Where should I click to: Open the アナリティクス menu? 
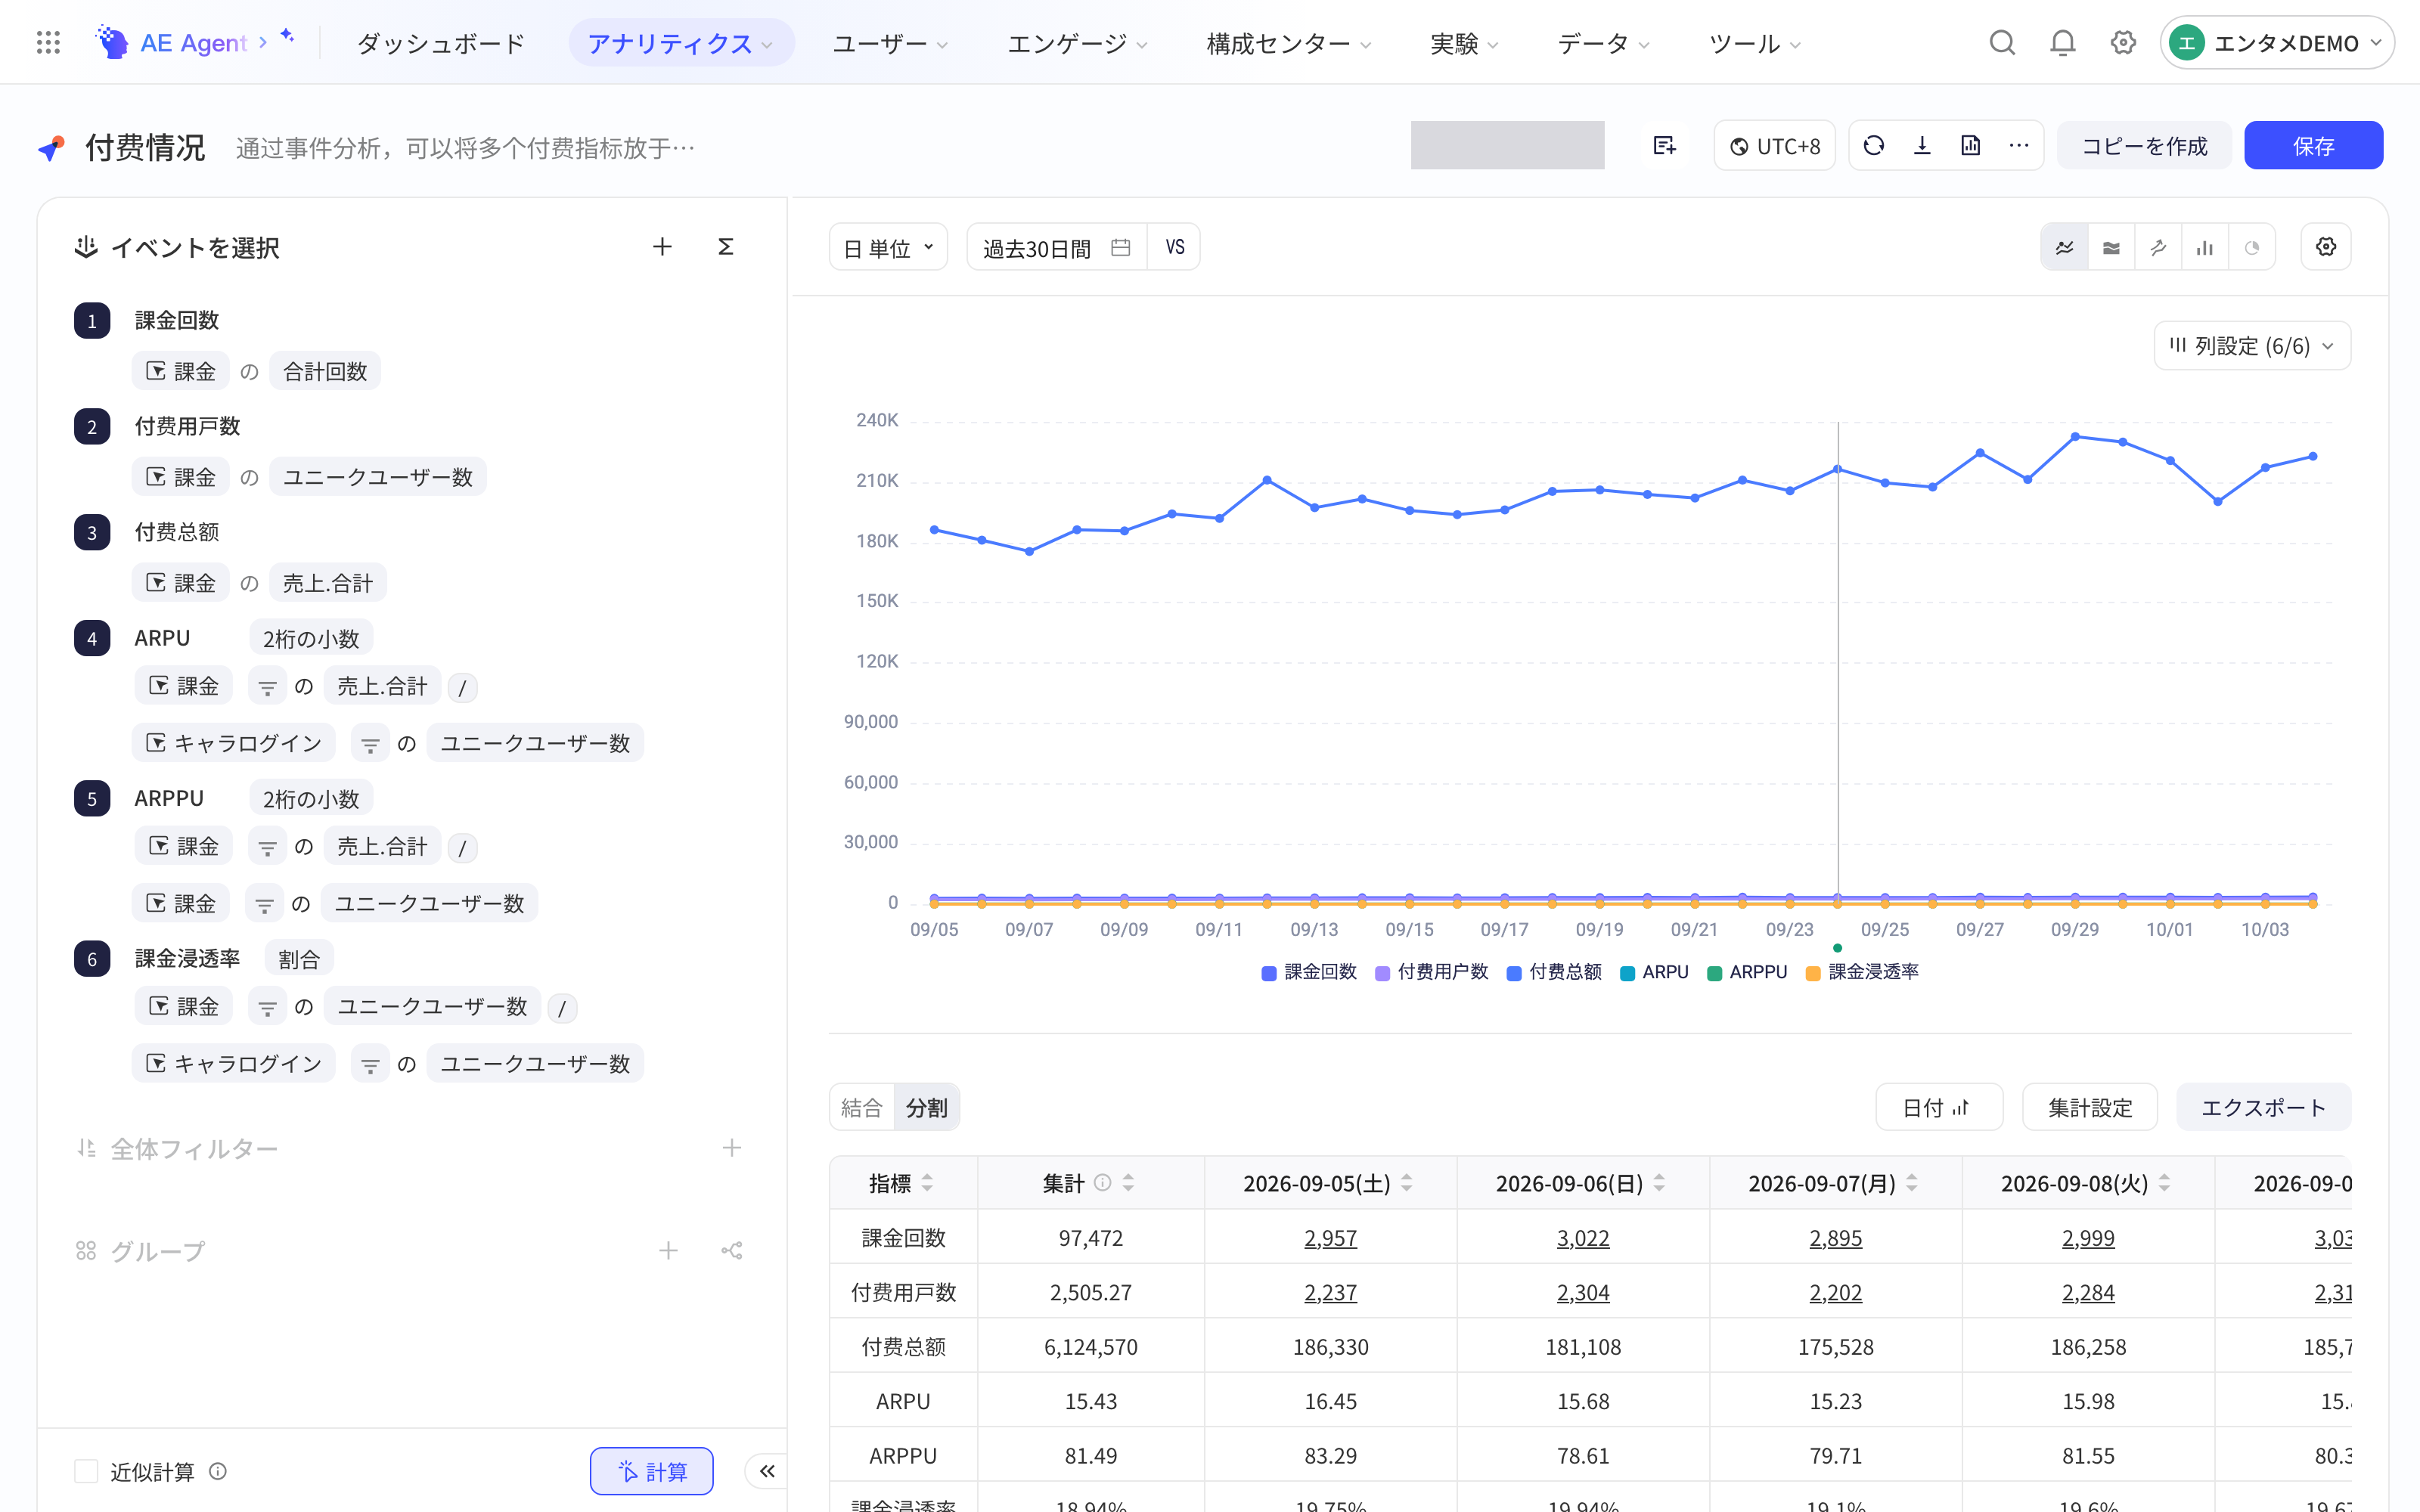(x=681, y=43)
